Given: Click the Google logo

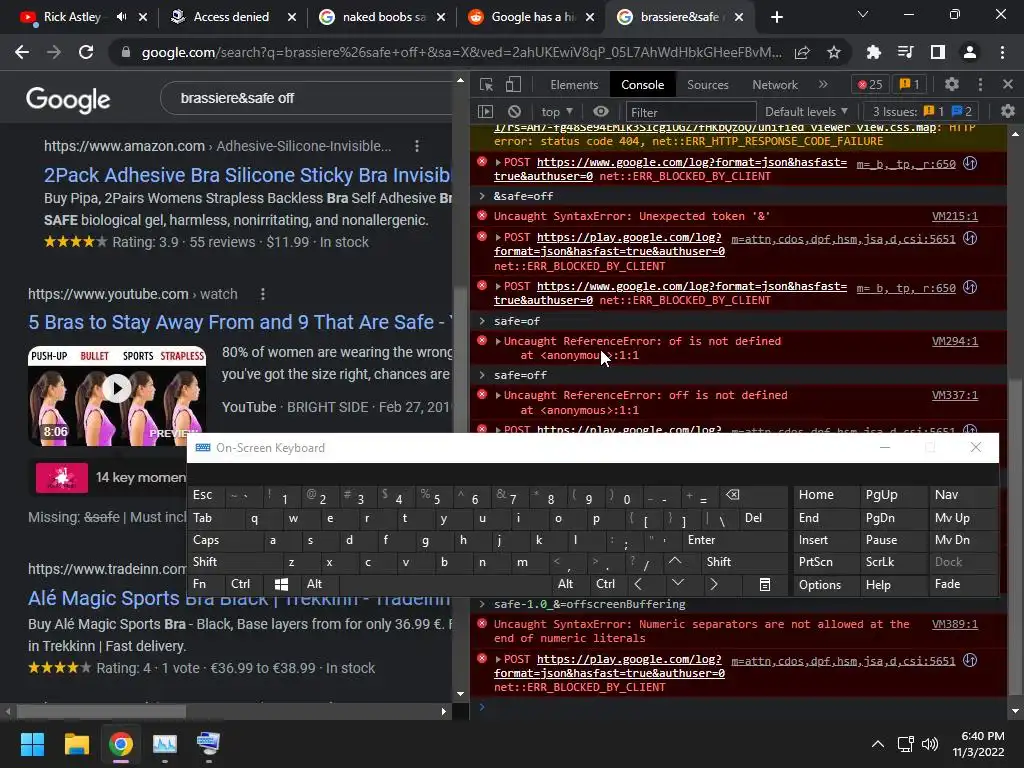Looking at the screenshot, I should (68, 99).
